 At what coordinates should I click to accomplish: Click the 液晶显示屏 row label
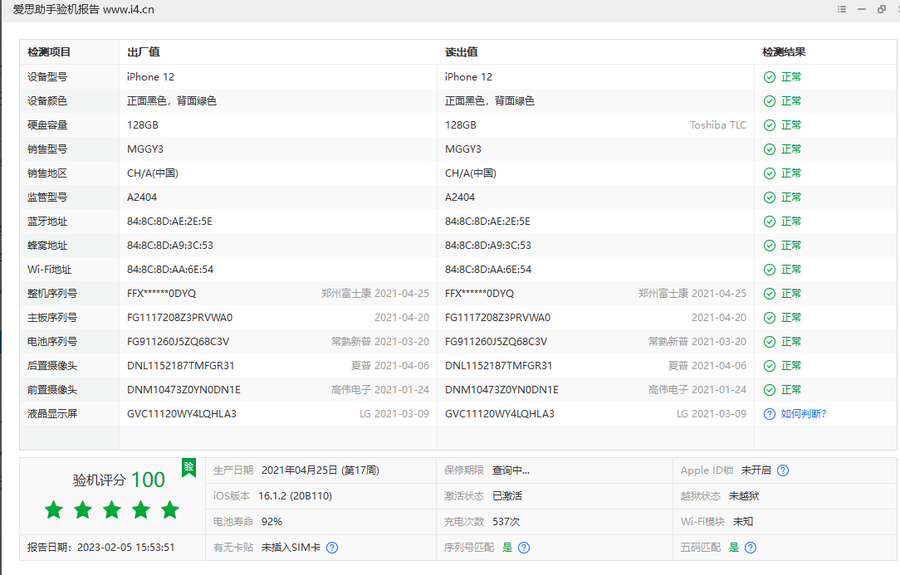[x=52, y=414]
